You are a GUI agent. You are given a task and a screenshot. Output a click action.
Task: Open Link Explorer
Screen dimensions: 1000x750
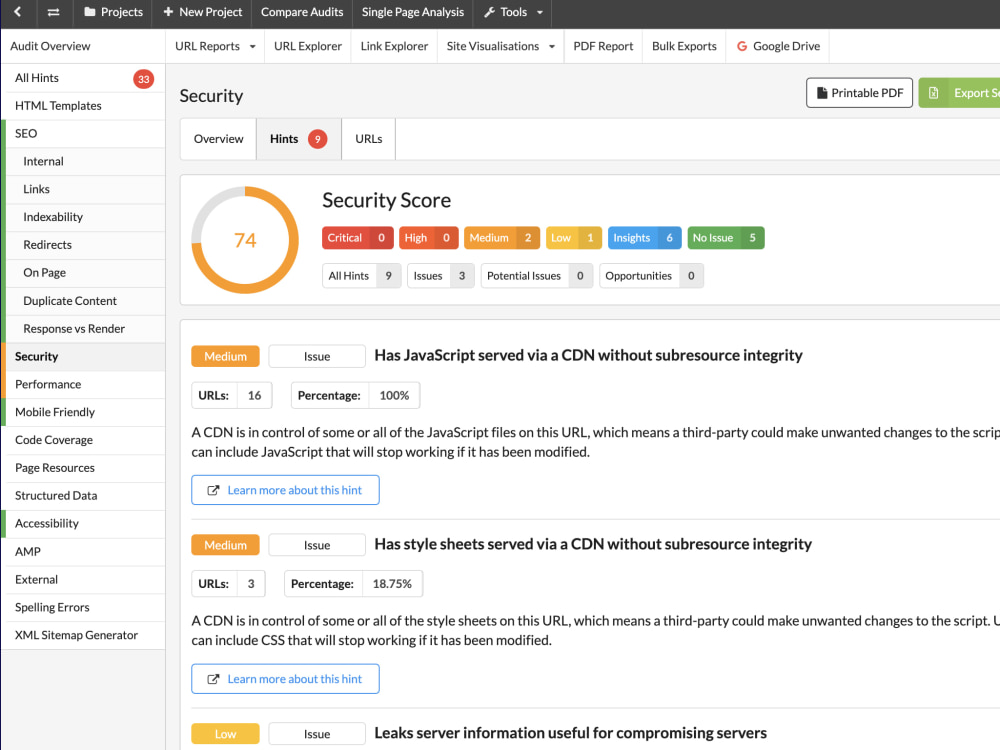click(x=394, y=46)
